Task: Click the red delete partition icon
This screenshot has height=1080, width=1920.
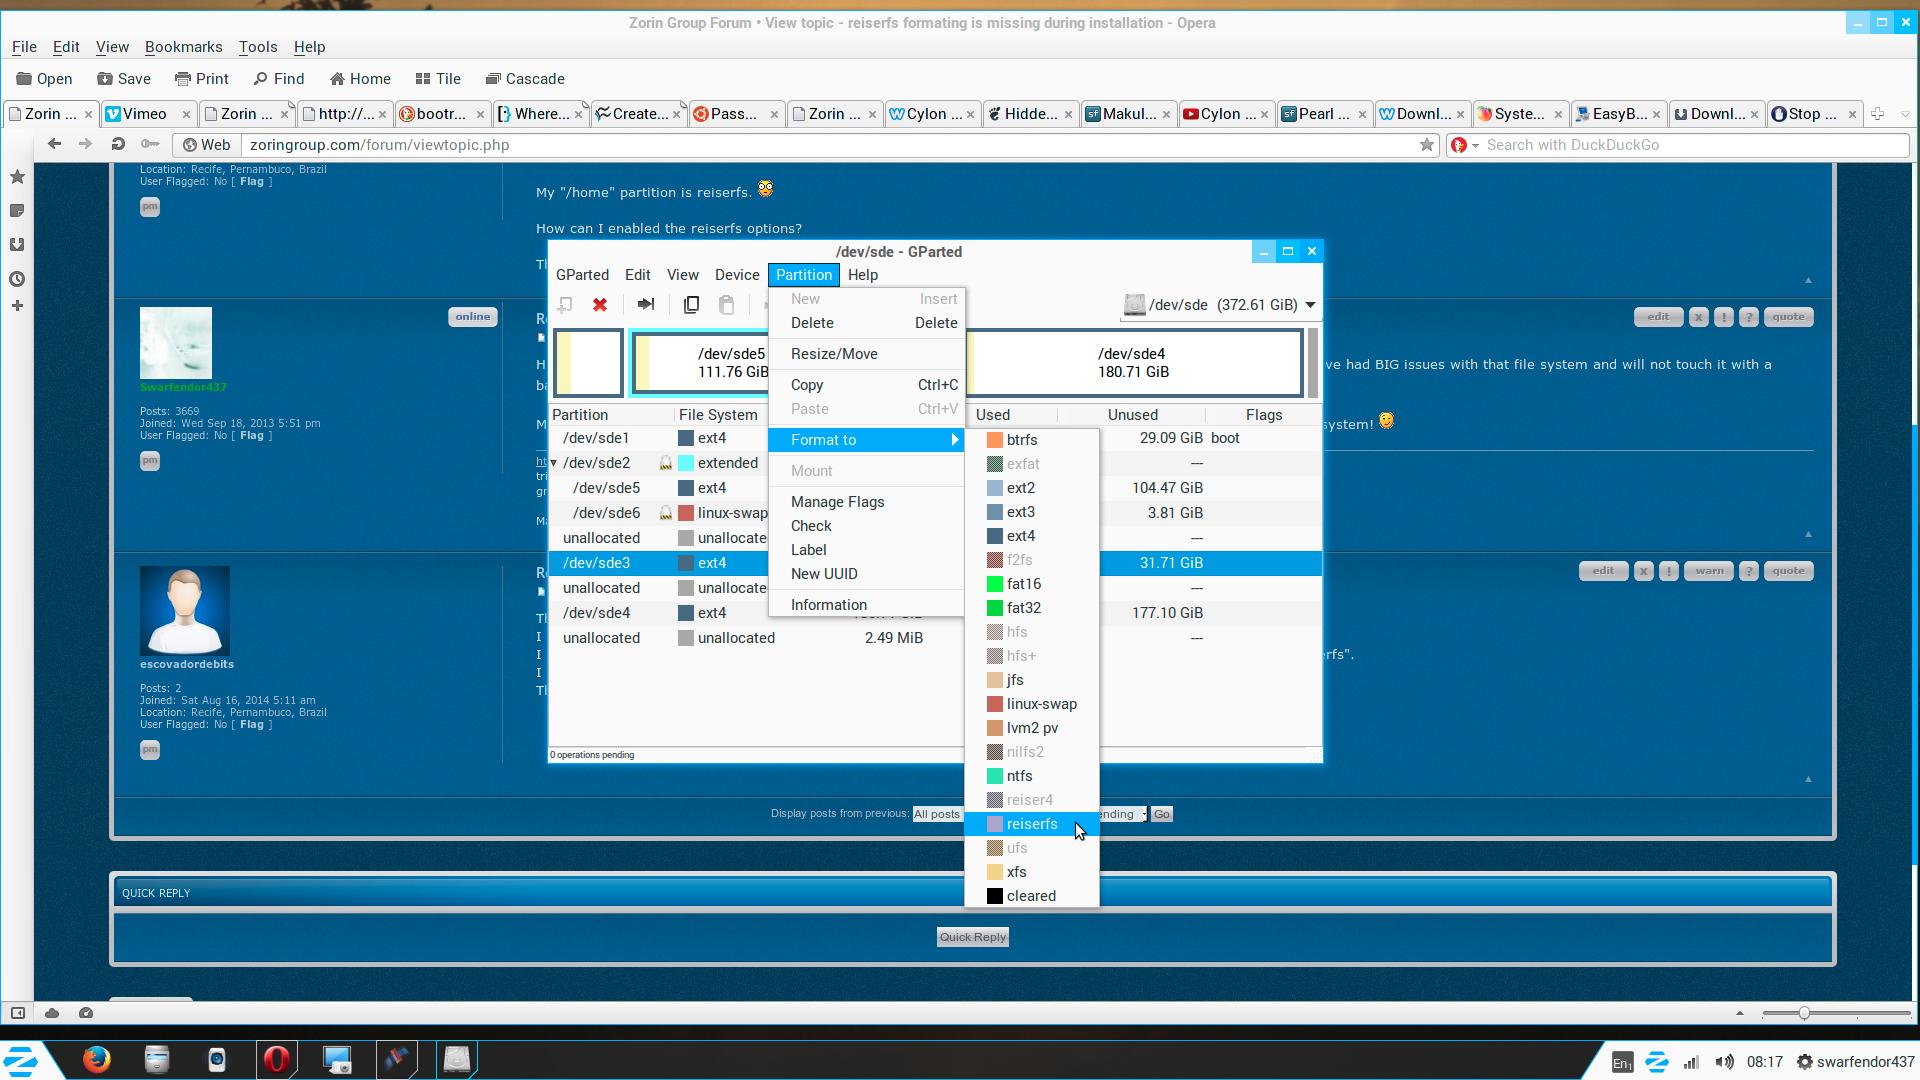Action: pos(600,305)
